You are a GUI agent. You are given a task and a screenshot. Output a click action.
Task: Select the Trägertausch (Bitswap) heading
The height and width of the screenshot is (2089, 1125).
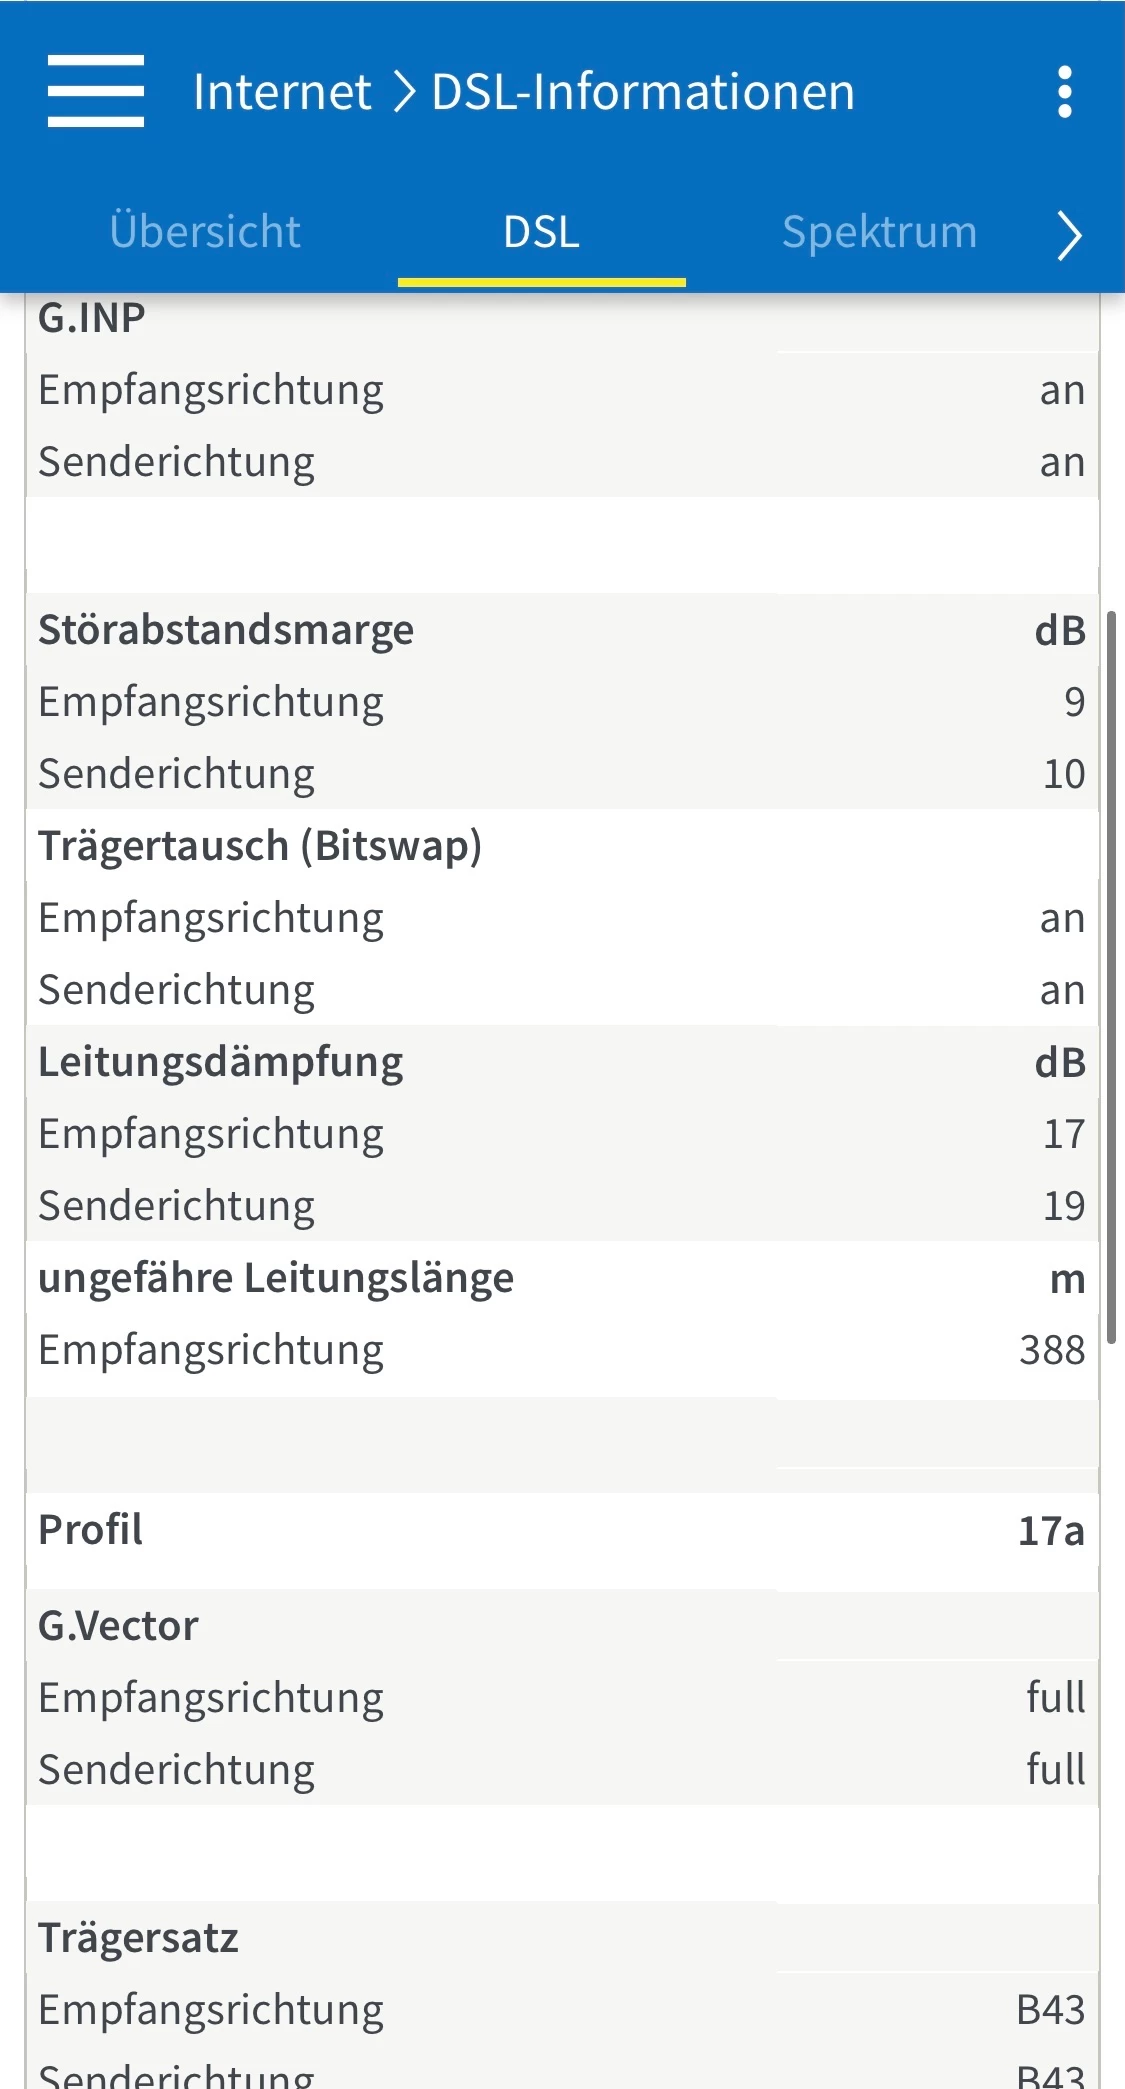tap(260, 846)
